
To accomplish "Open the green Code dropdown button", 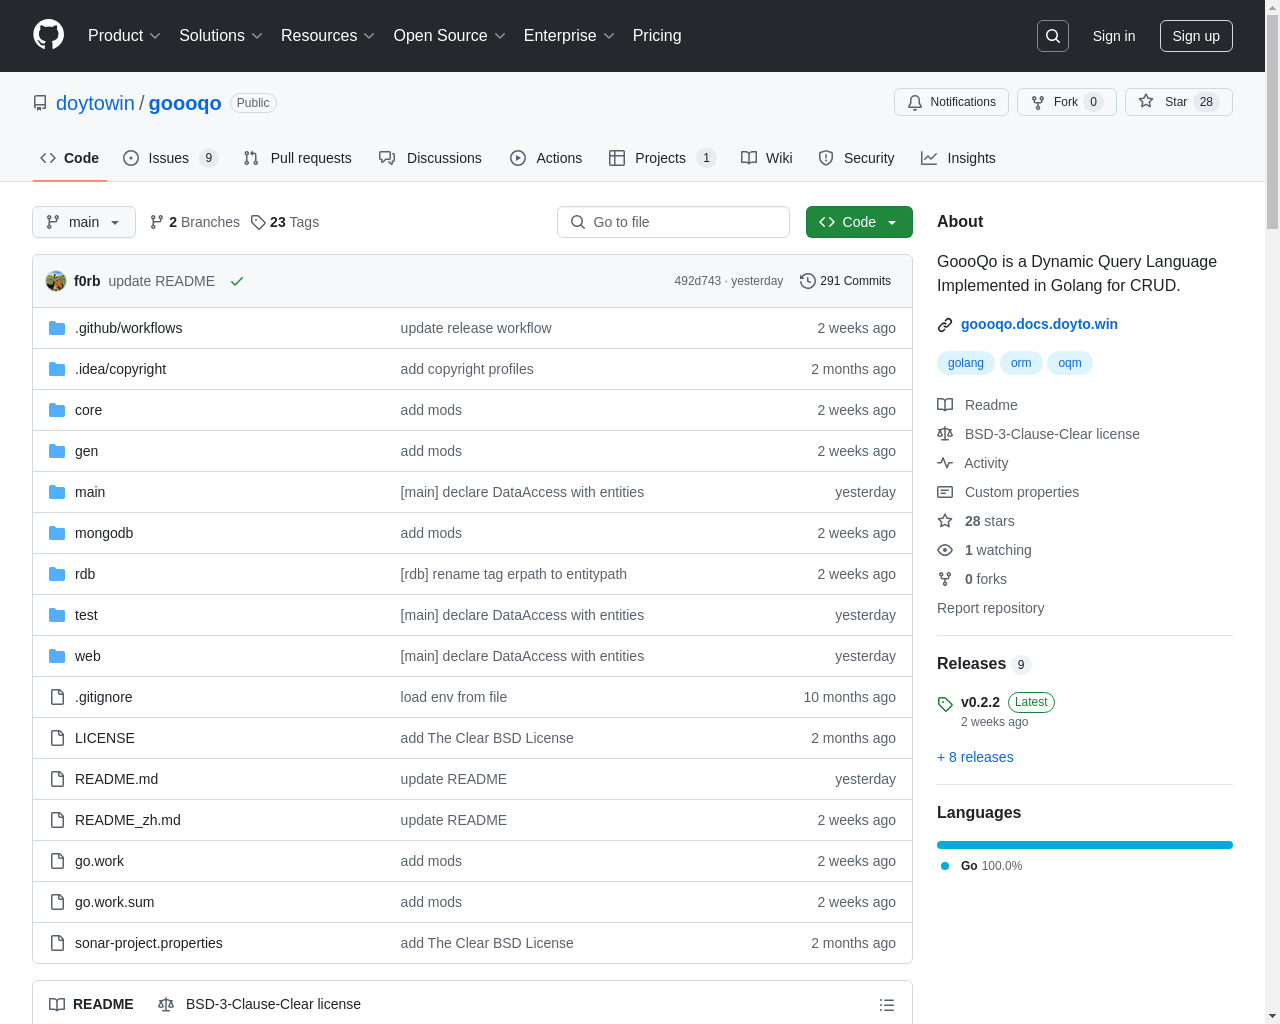I will [x=859, y=222].
